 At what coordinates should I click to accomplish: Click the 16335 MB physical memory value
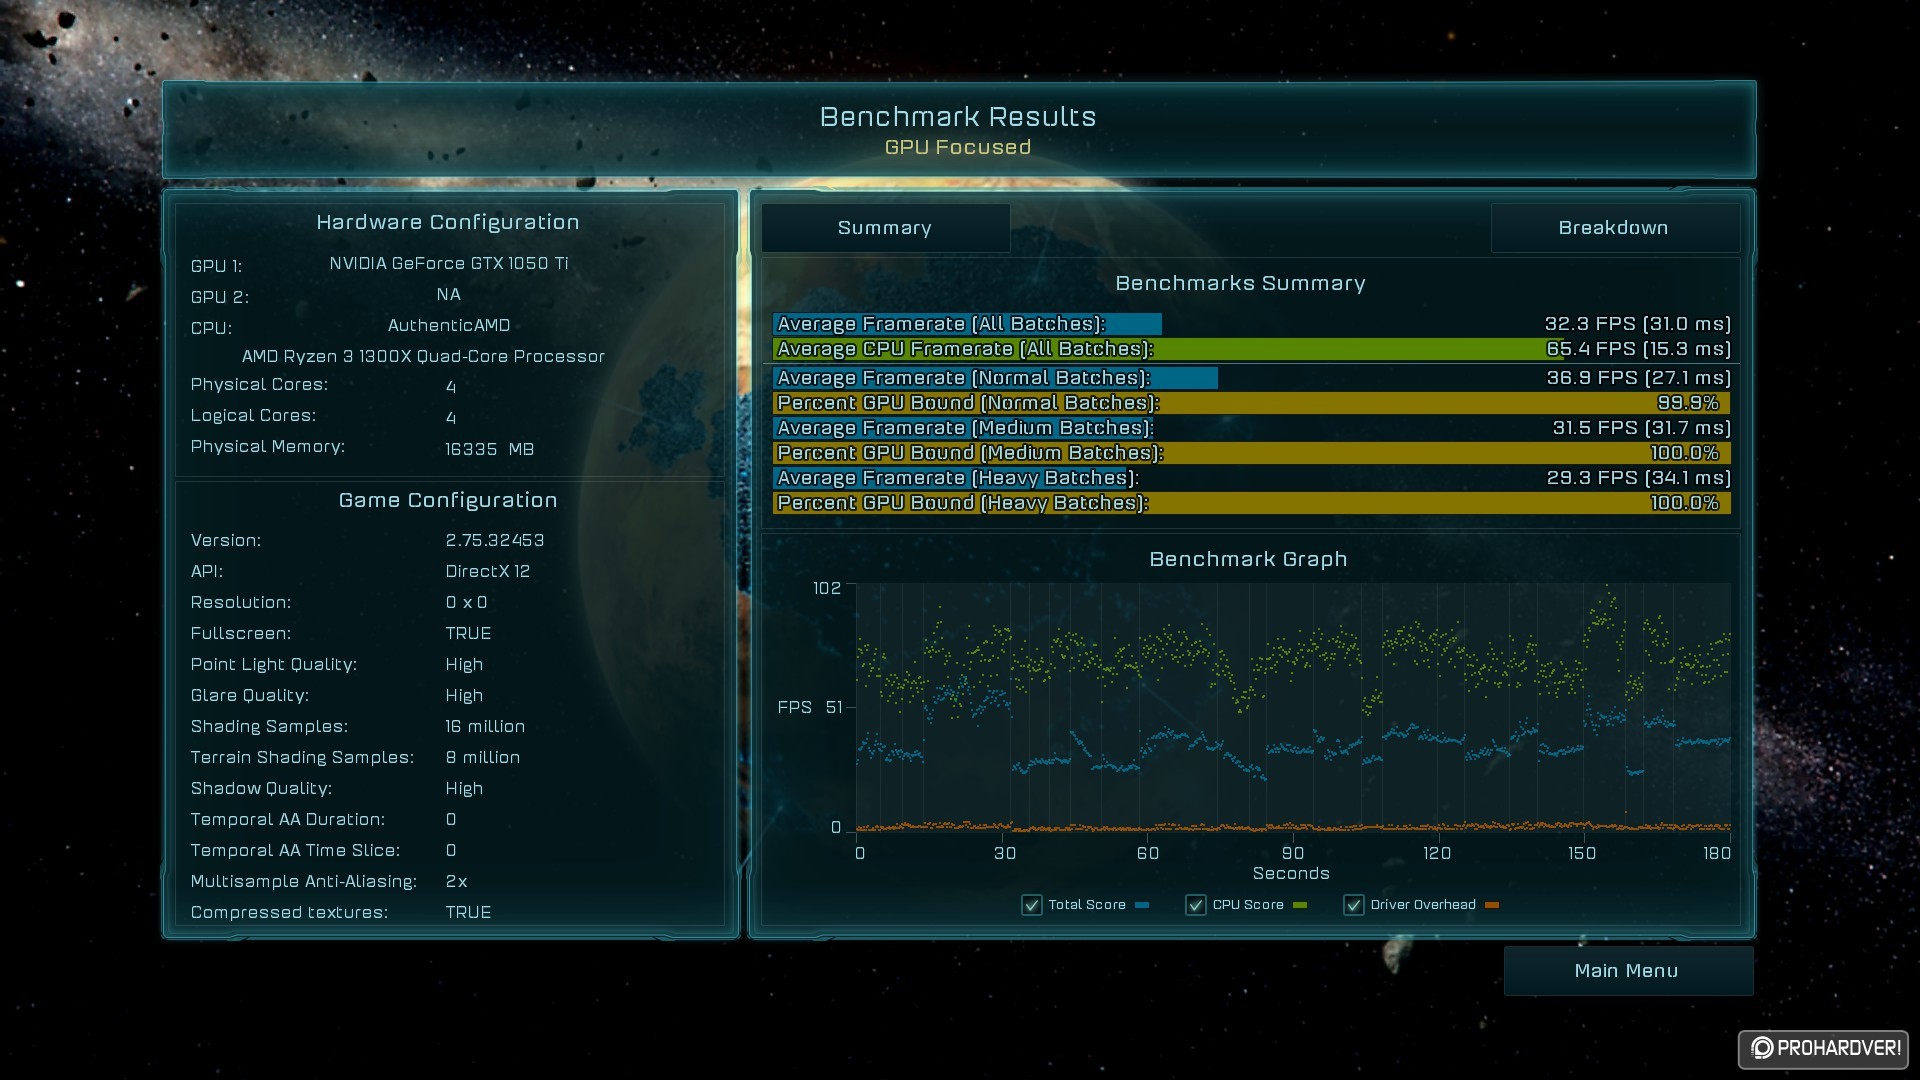[x=490, y=450]
